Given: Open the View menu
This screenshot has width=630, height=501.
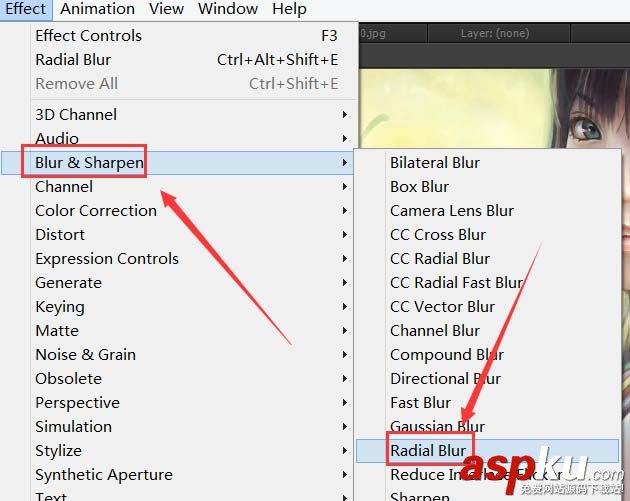Looking at the screenshot, I should (166, 9).
